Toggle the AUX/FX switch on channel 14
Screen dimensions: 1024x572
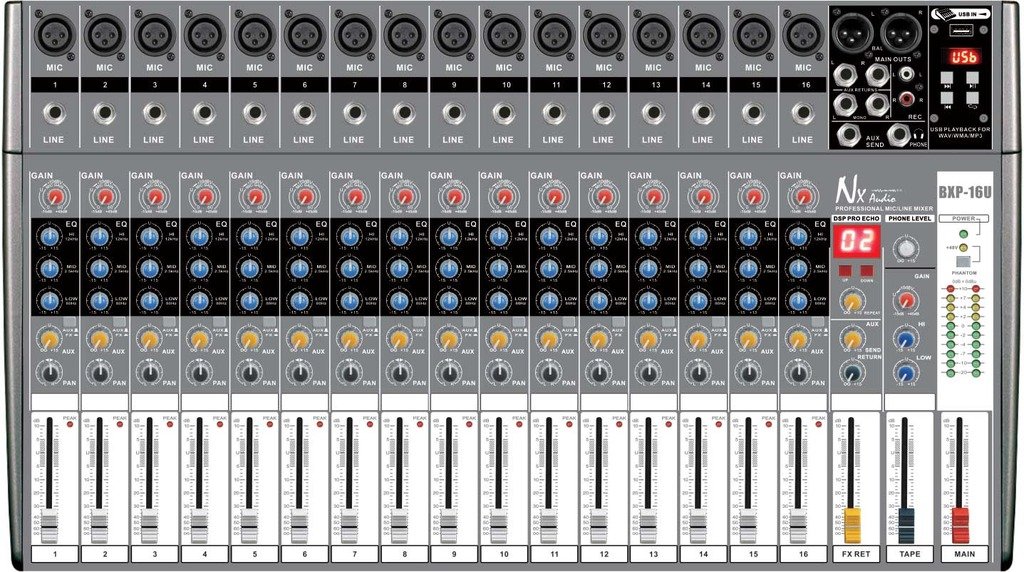[x=718, y=323]
